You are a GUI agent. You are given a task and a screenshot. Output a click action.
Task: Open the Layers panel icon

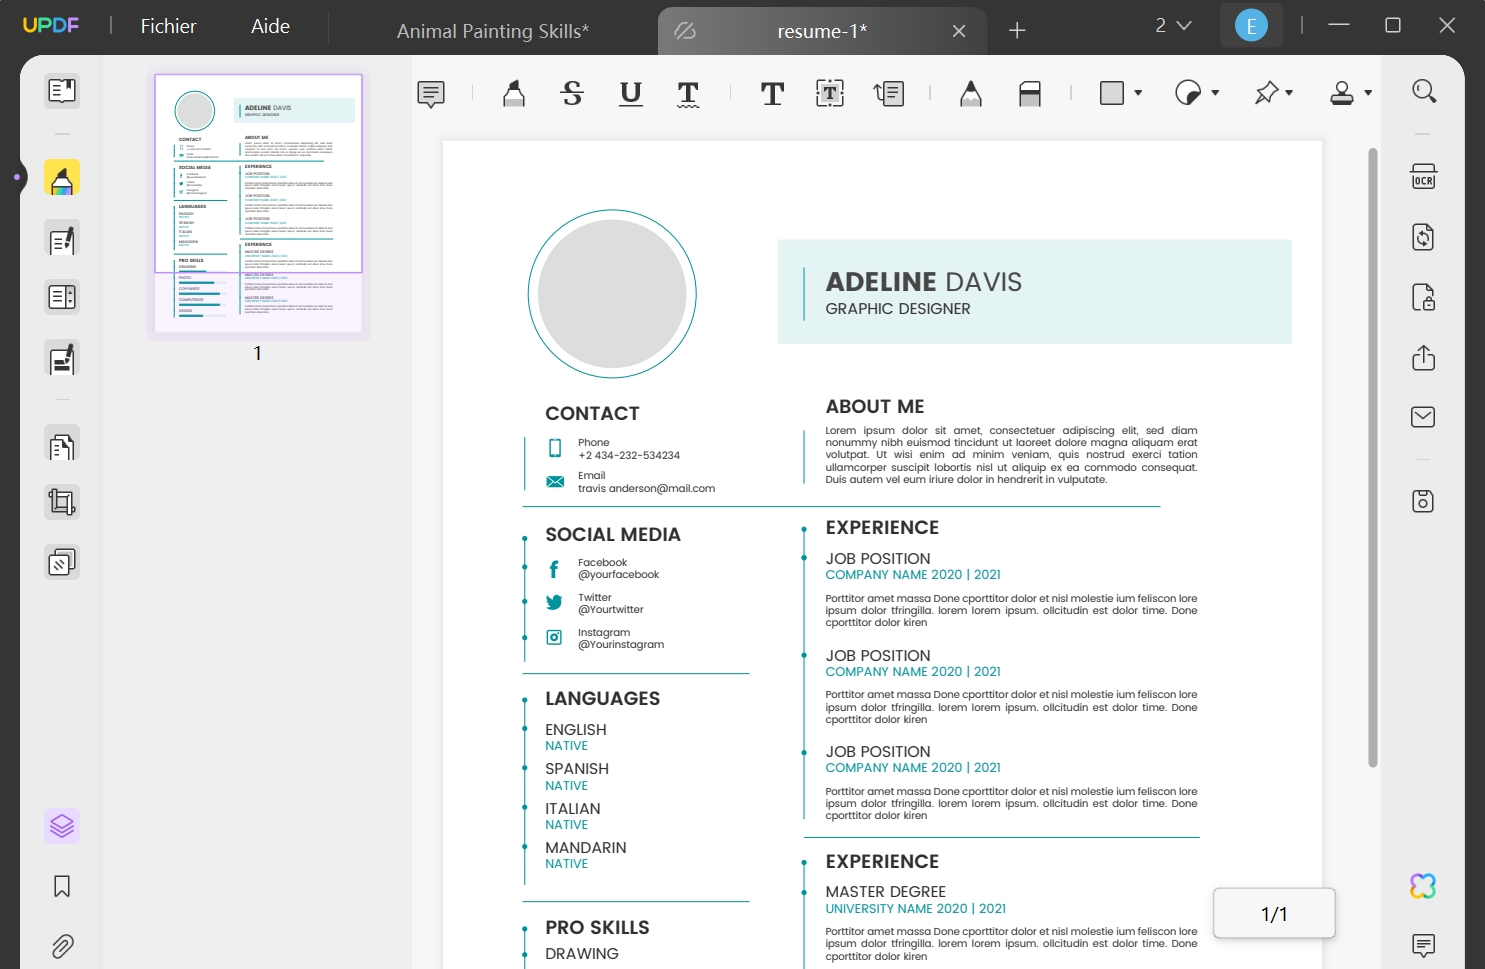point(62,826)
